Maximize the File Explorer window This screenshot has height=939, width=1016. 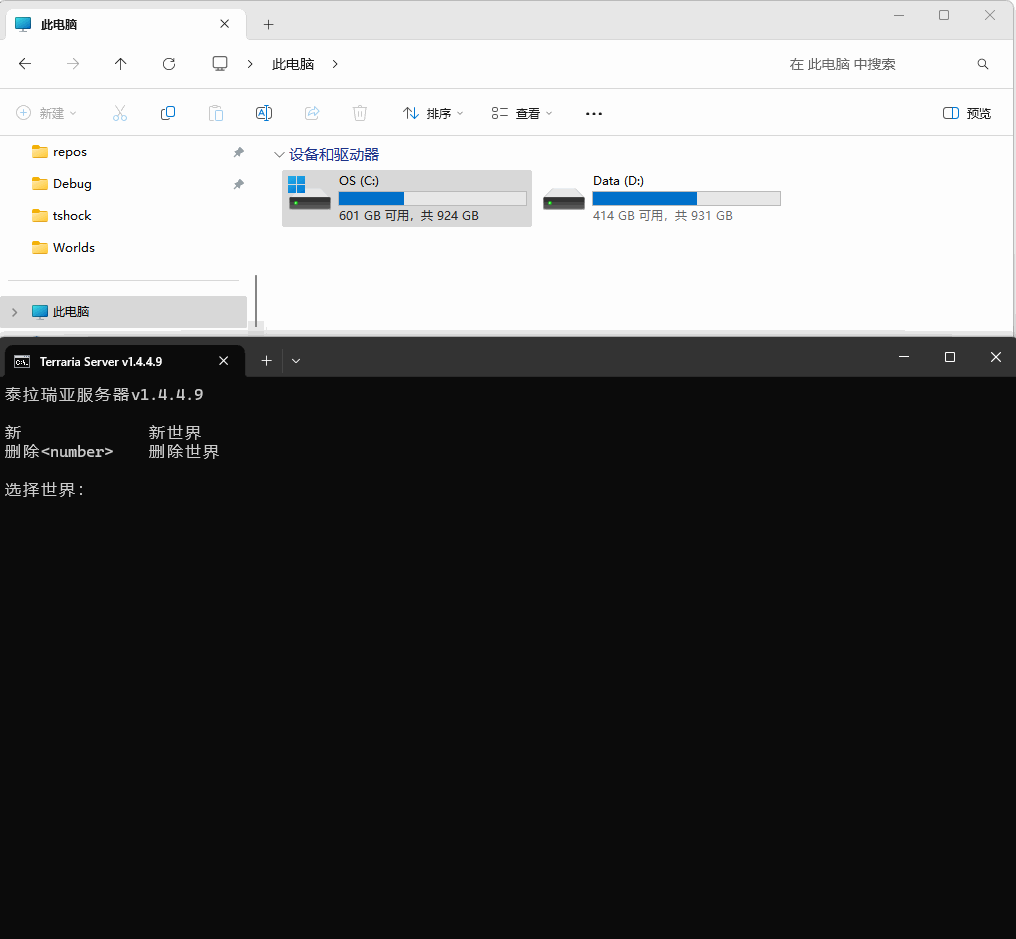944,16
